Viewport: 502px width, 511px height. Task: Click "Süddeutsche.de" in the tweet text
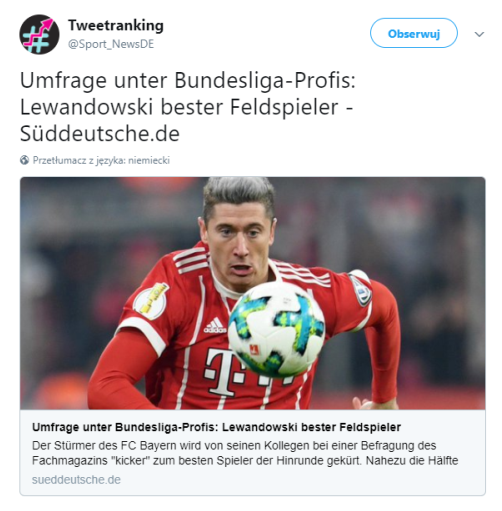(x=100, y=133)
